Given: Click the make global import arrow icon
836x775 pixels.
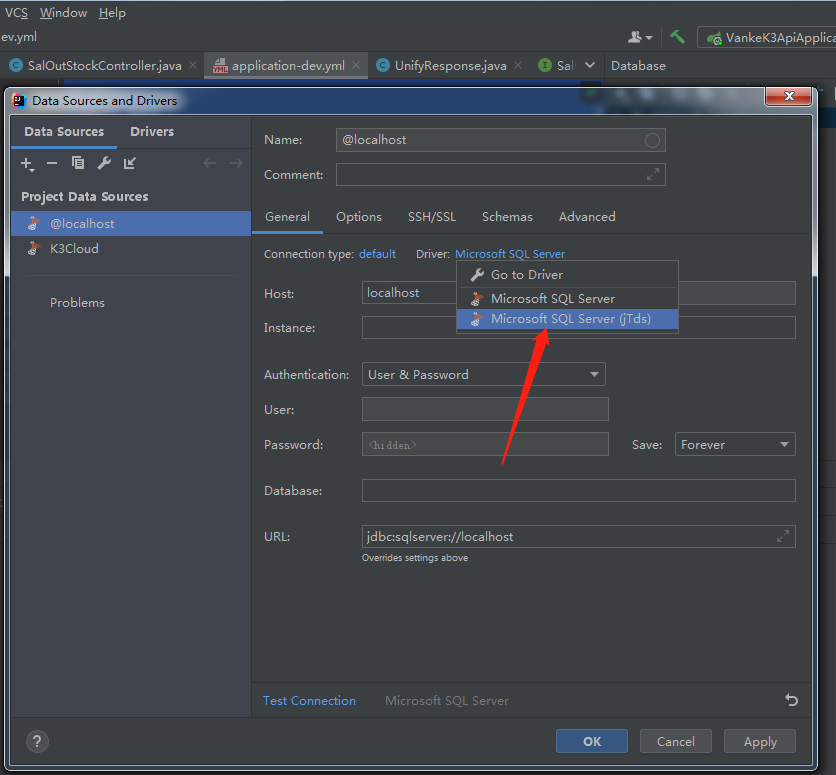Looking at the screenshot, I should (130, 163).
